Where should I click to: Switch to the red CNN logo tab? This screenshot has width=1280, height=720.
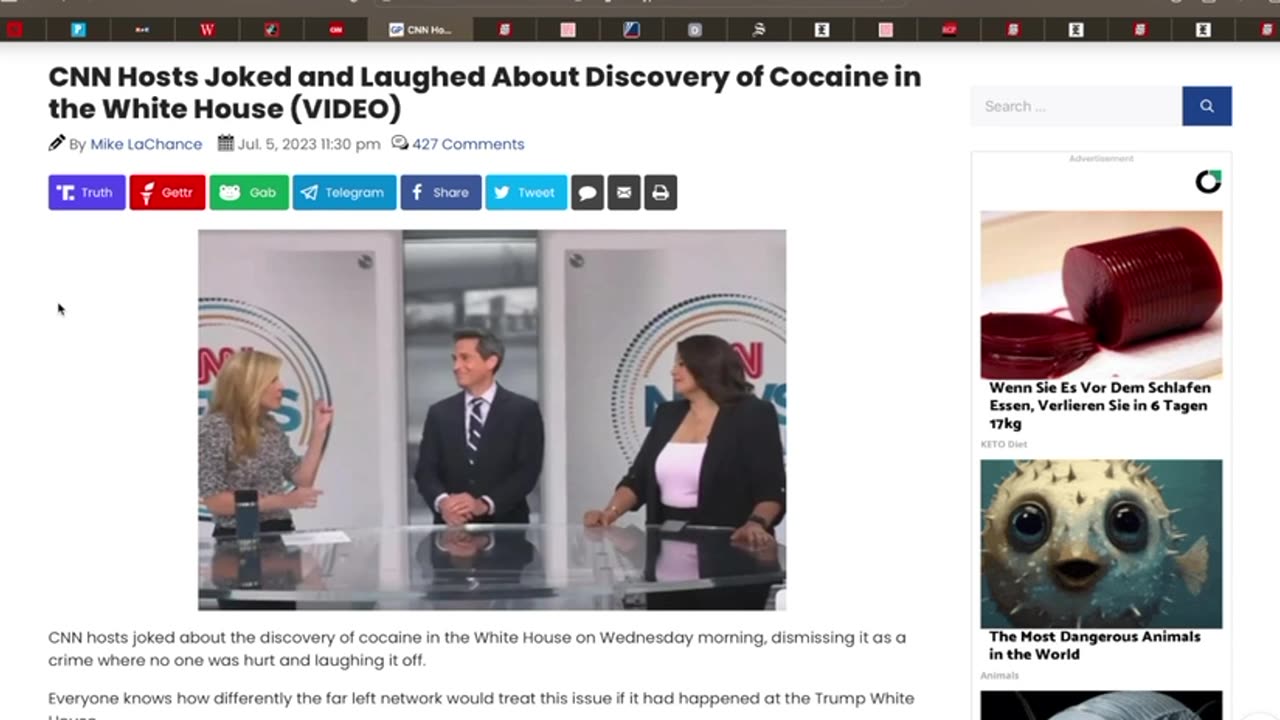tap(337, 30)
